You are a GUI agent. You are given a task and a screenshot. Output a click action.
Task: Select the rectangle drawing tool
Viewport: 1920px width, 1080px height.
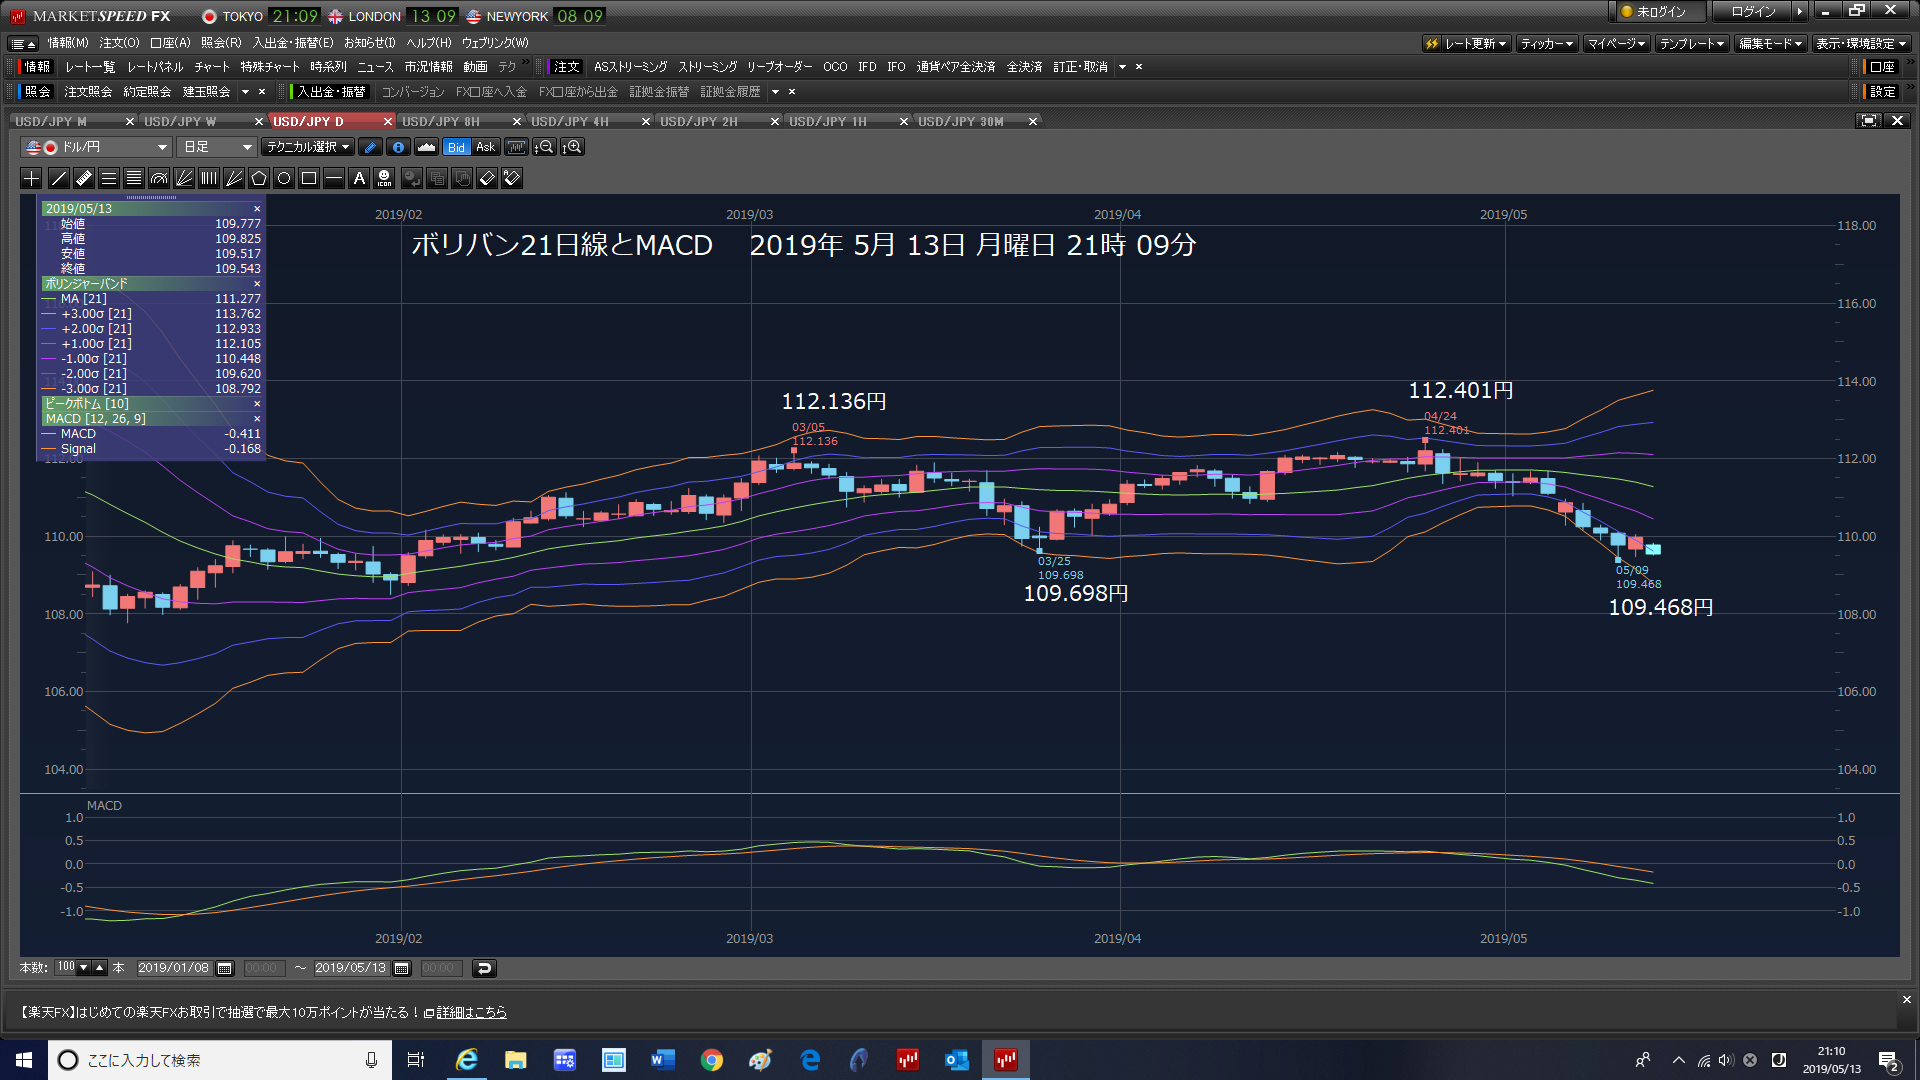[x=309, y=179]
